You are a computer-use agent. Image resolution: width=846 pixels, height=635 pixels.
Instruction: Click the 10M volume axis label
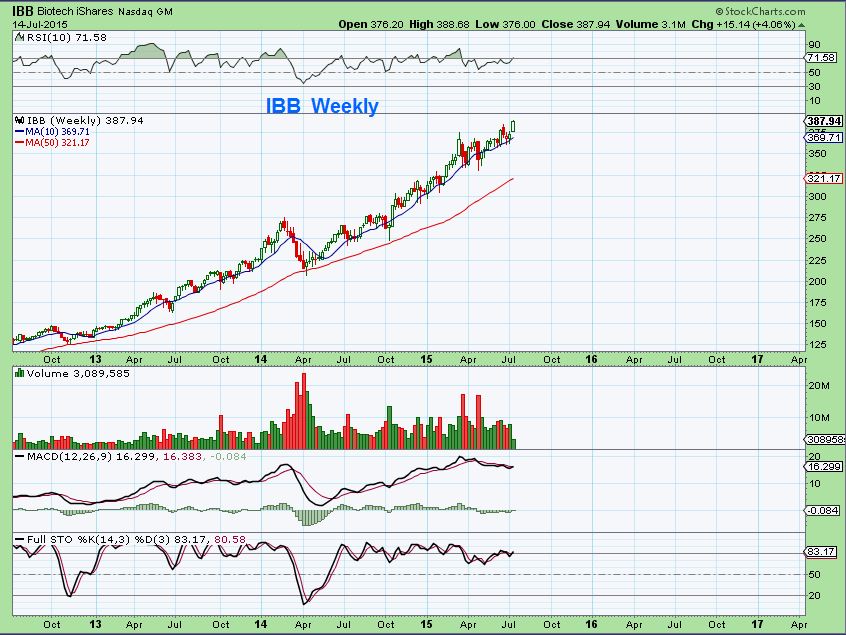(818, 418)
